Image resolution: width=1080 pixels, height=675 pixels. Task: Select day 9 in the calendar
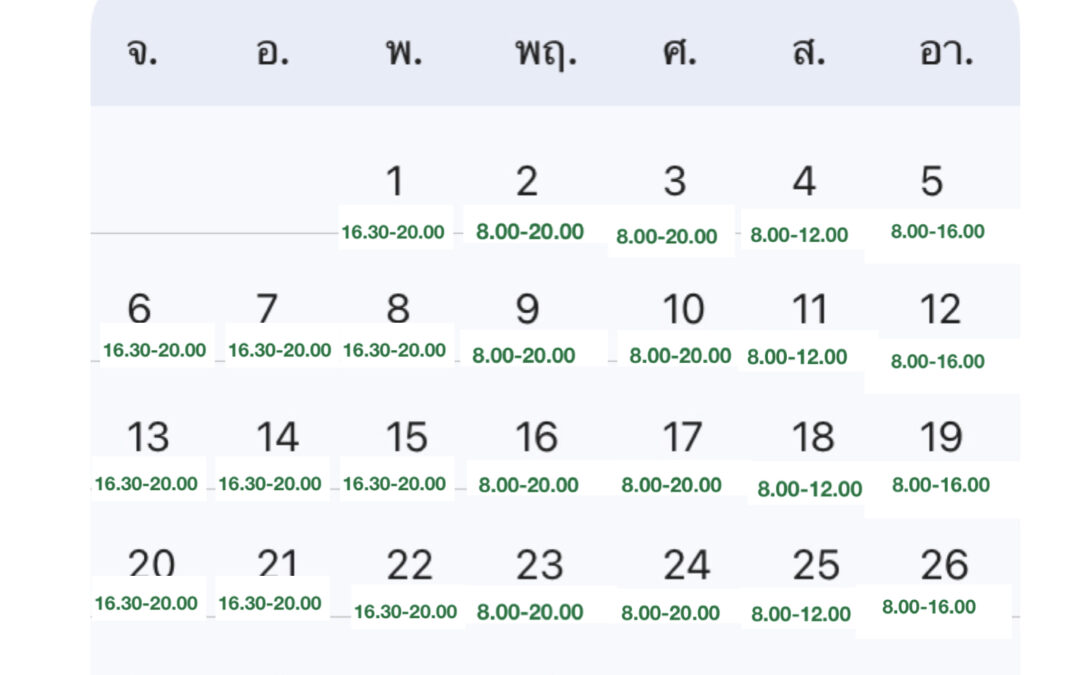527,310
